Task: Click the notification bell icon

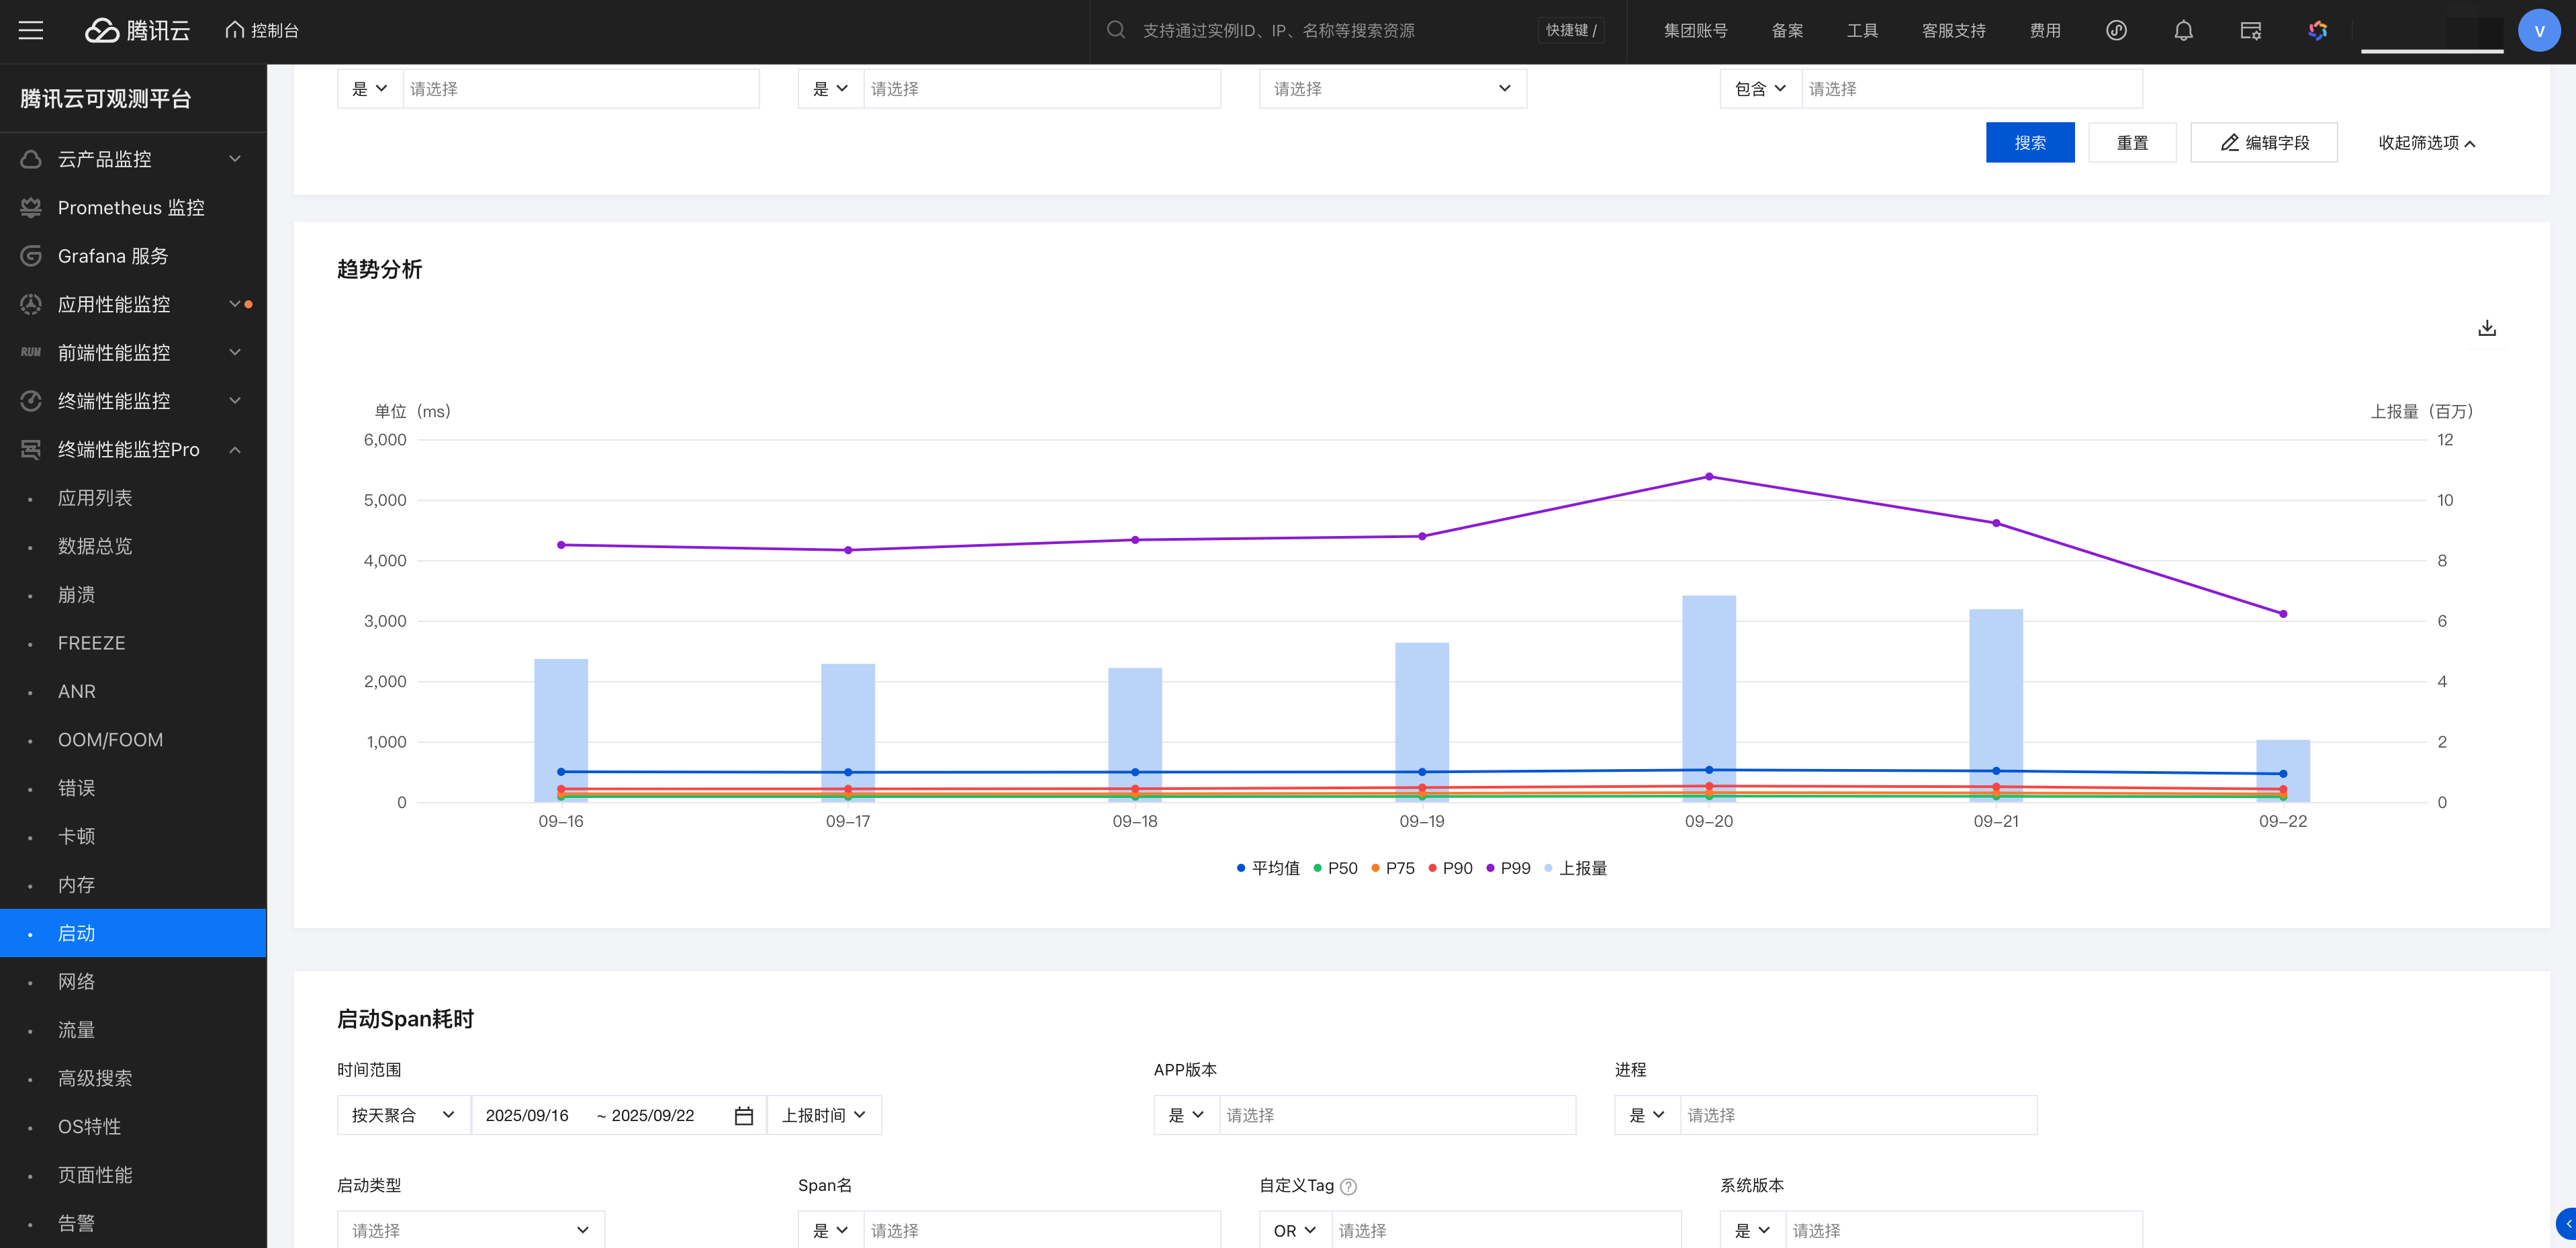Action: (x=2183, y=30)
